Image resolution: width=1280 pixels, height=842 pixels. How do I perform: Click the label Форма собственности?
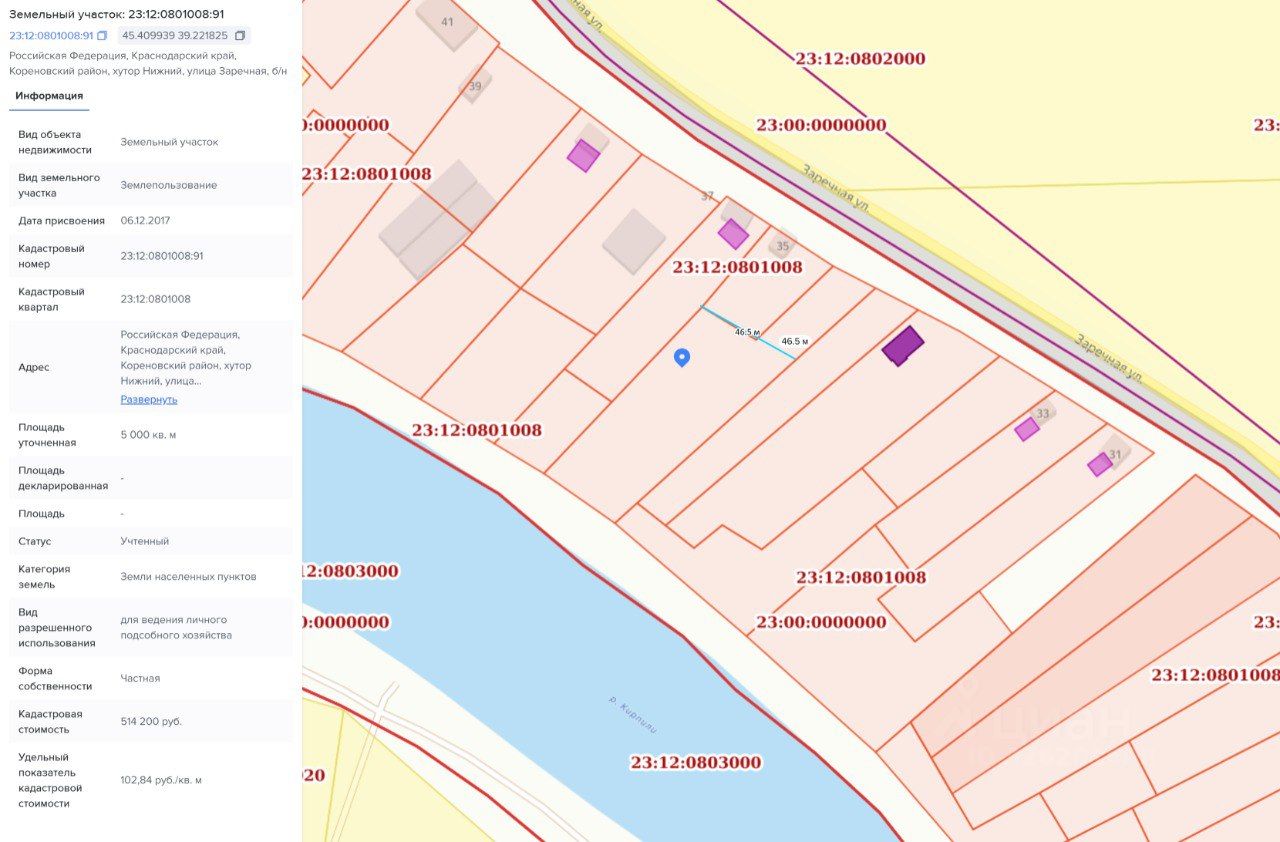coord(55,678)
